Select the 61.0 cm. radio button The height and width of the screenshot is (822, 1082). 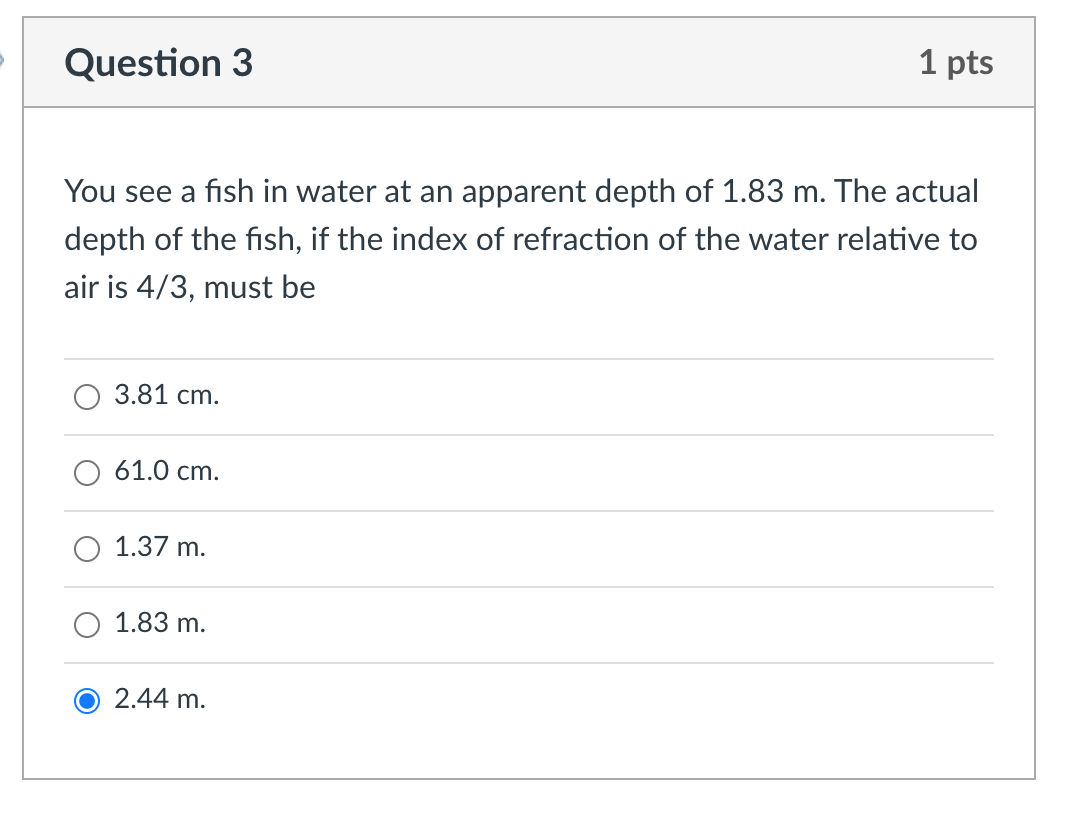coord(88,473)
